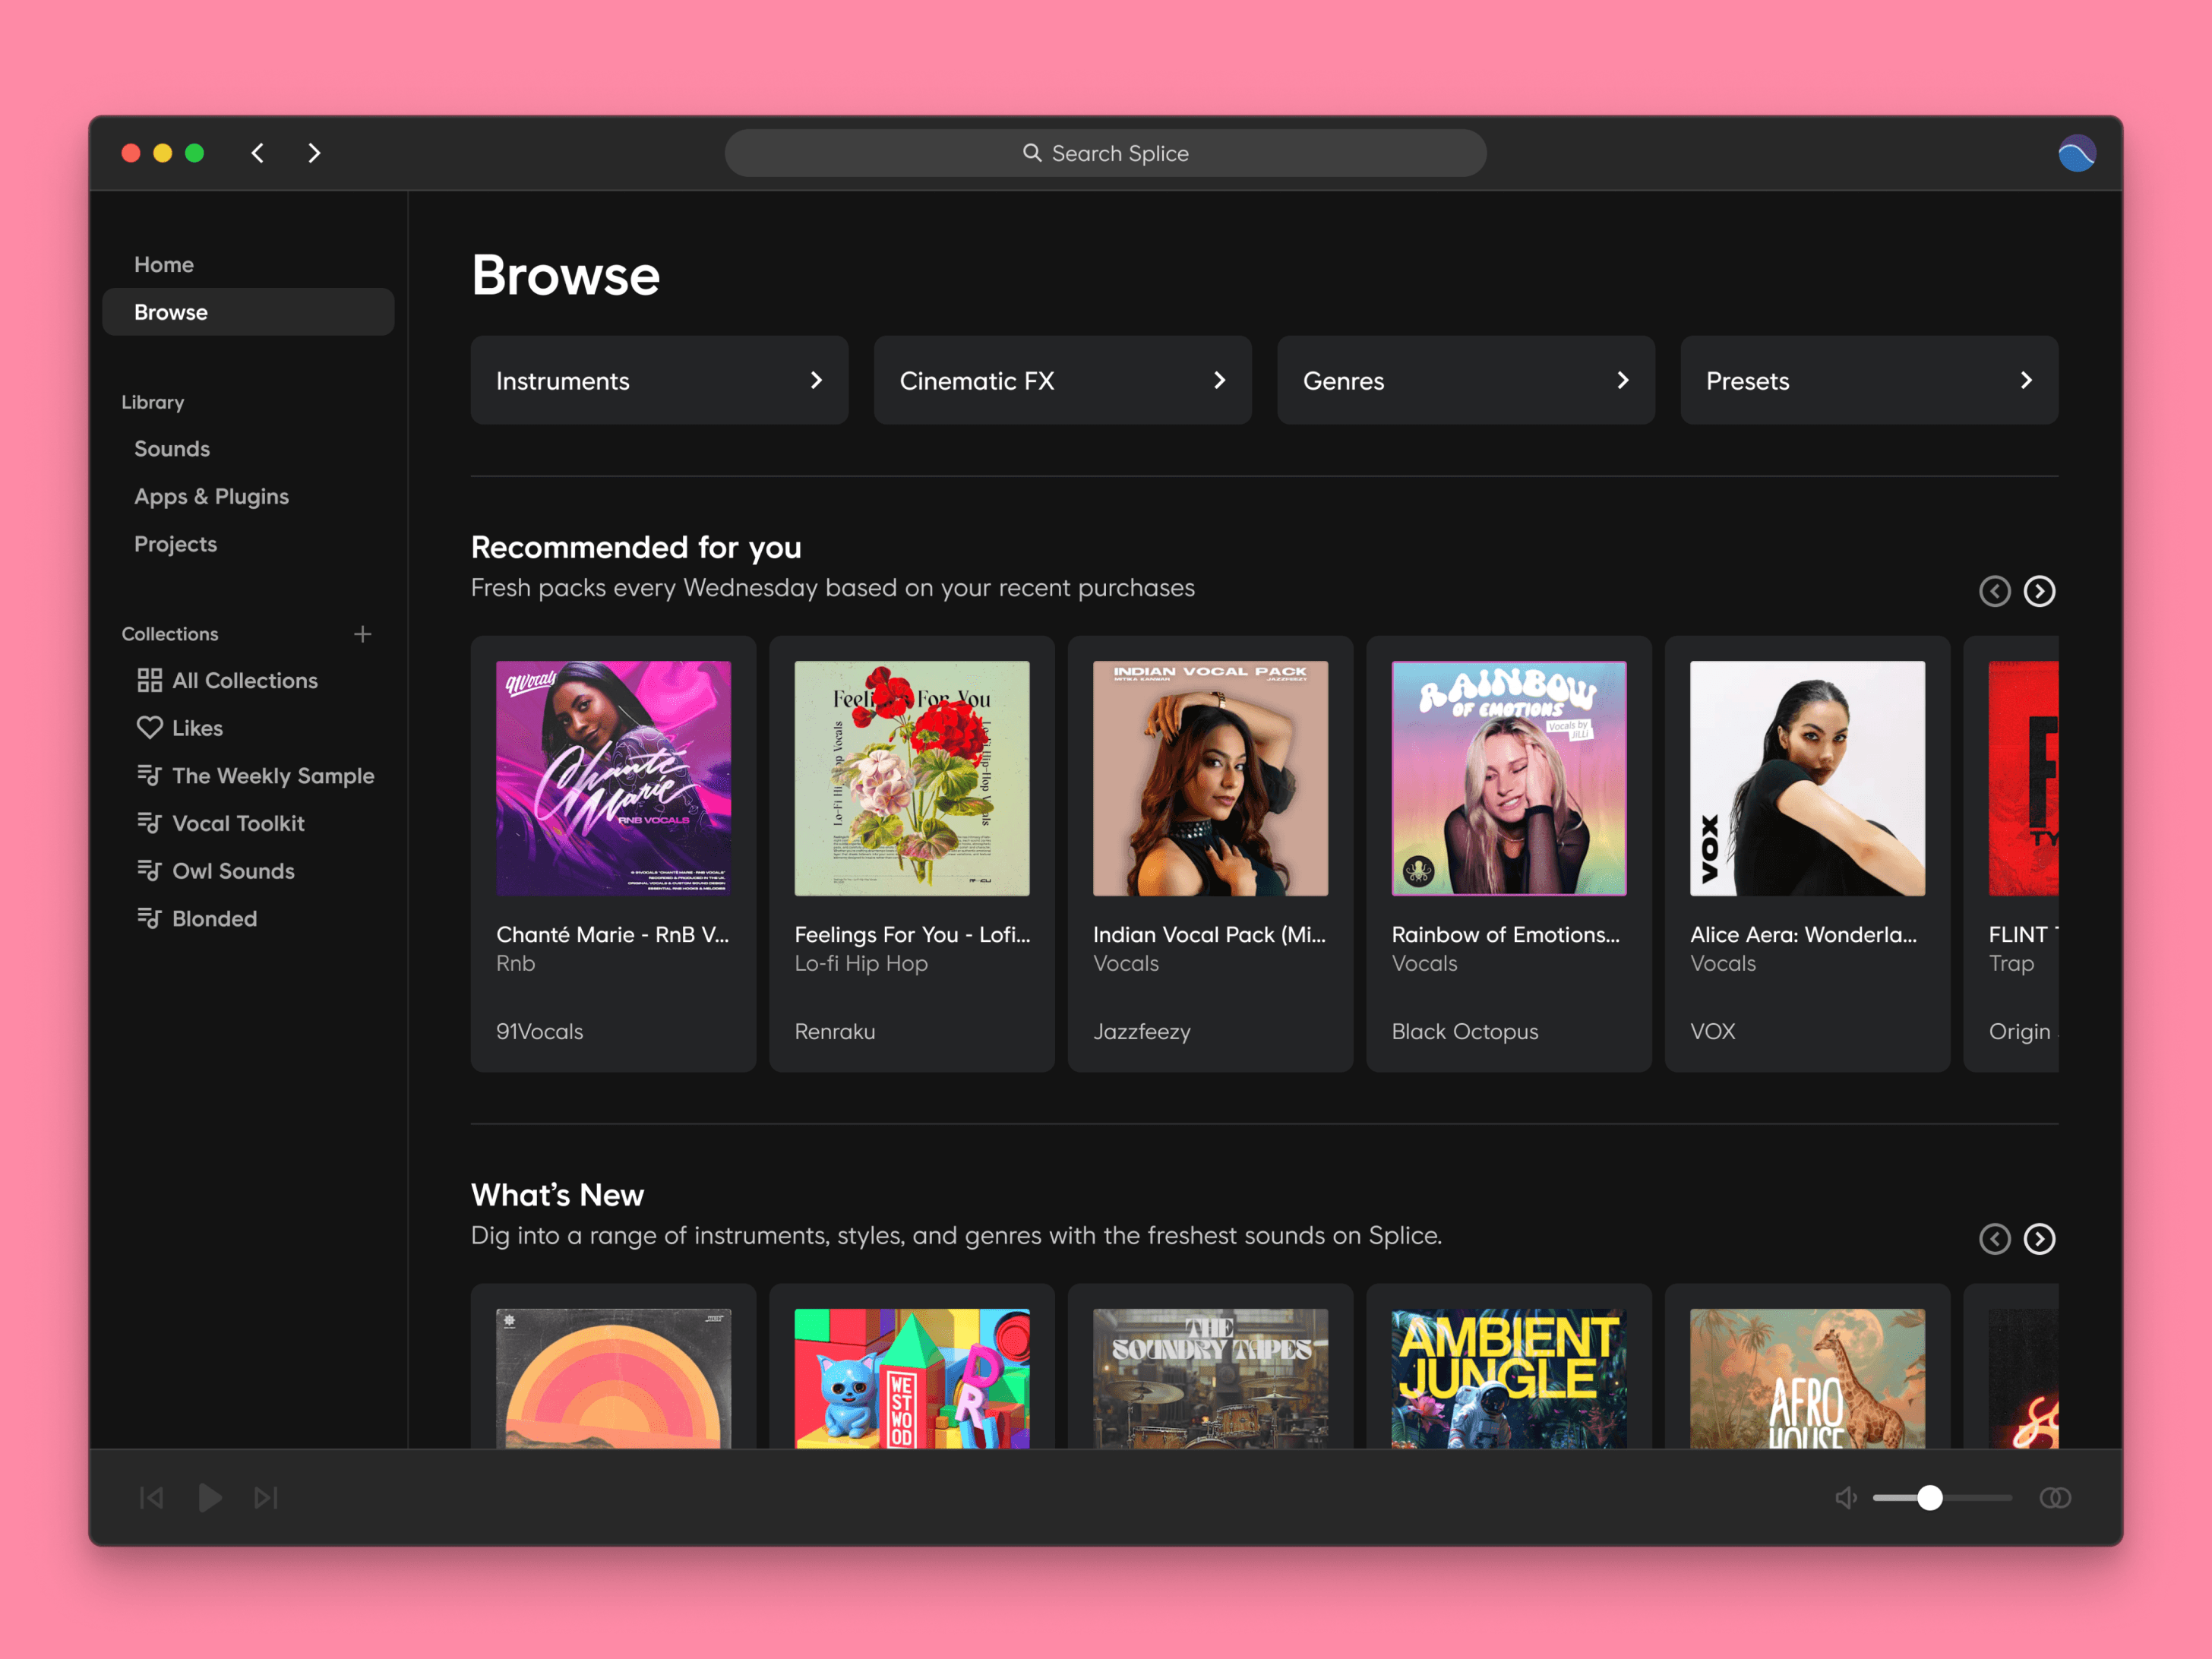Click the skip to previous track icon
2212x1659 pixels.
tap(152, 1497)
